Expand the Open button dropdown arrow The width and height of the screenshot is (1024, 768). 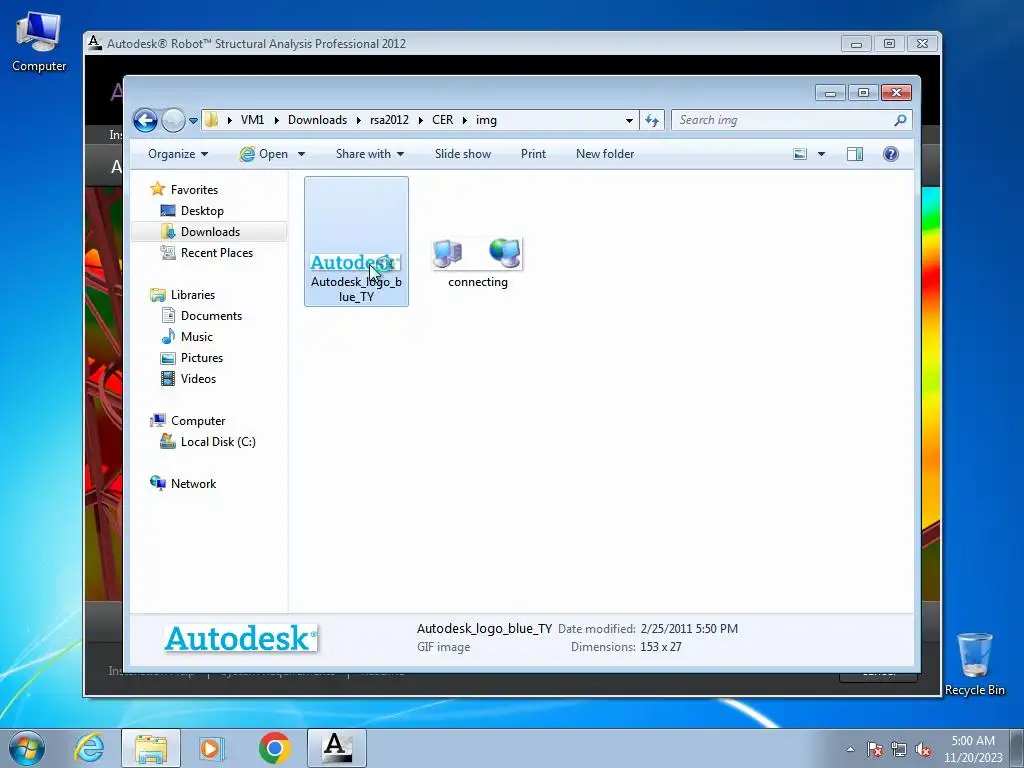click(301, 154)
